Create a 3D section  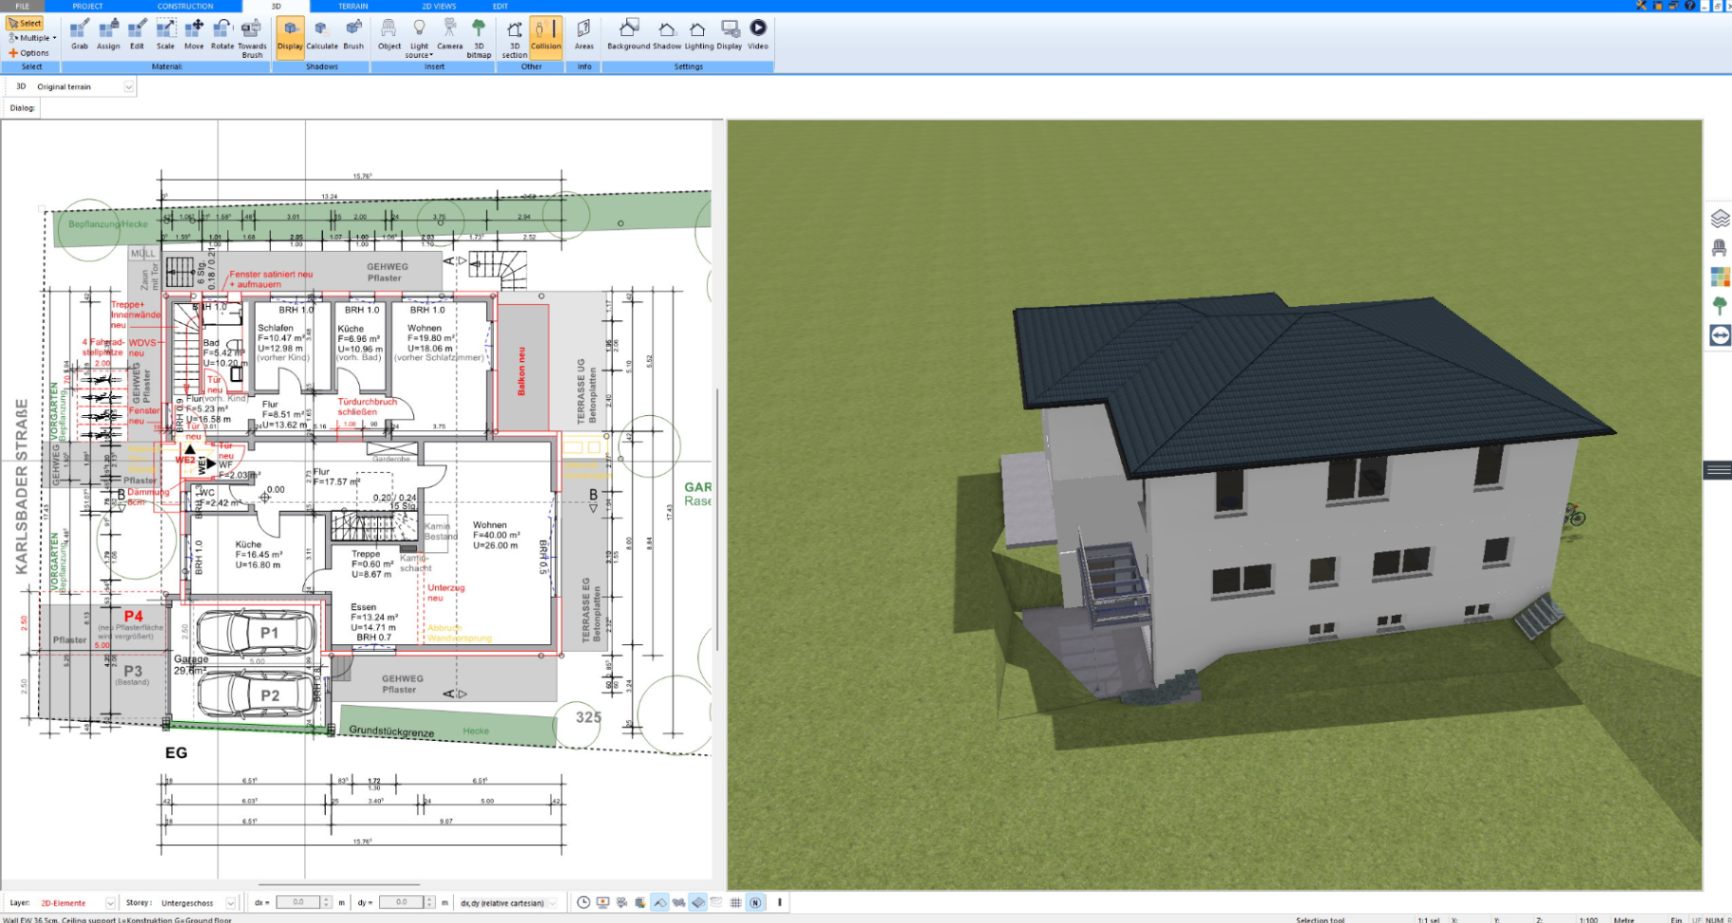point(514,38)
